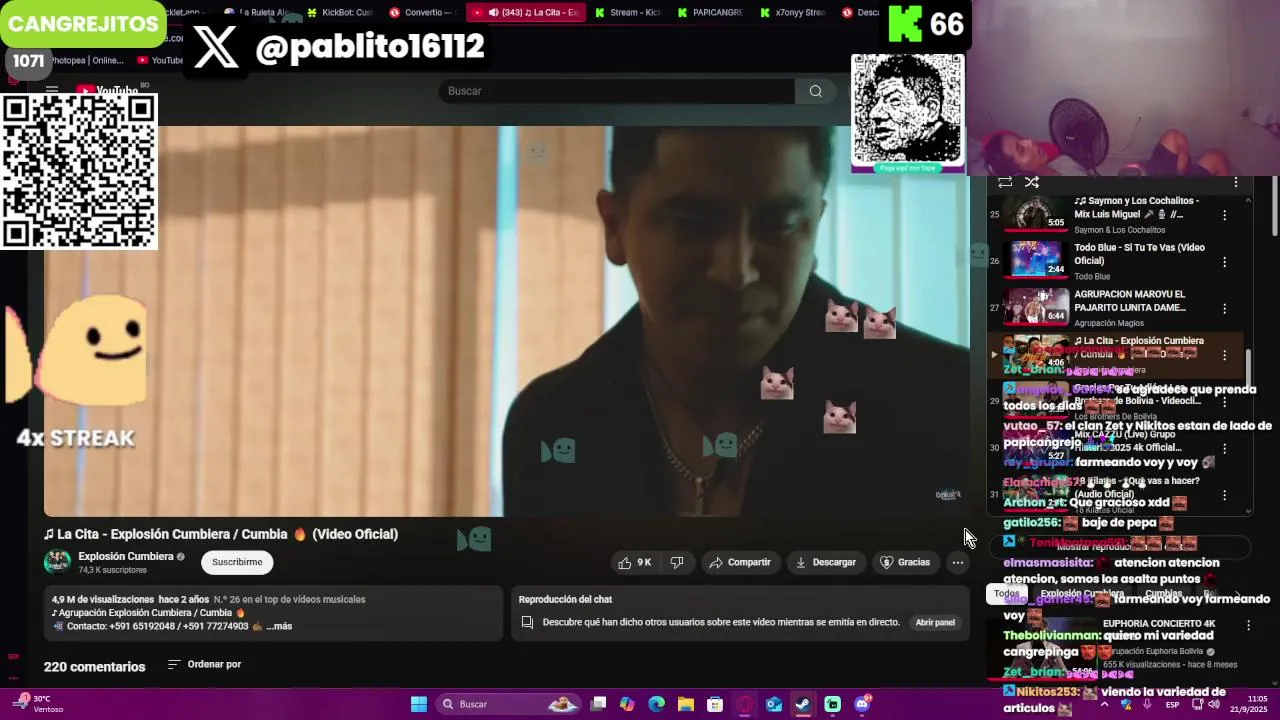The width and height of the screenshot is (1280, 720).
Task: Open the Explosión Cumbiera channel name link
Action: click(126, 556)
